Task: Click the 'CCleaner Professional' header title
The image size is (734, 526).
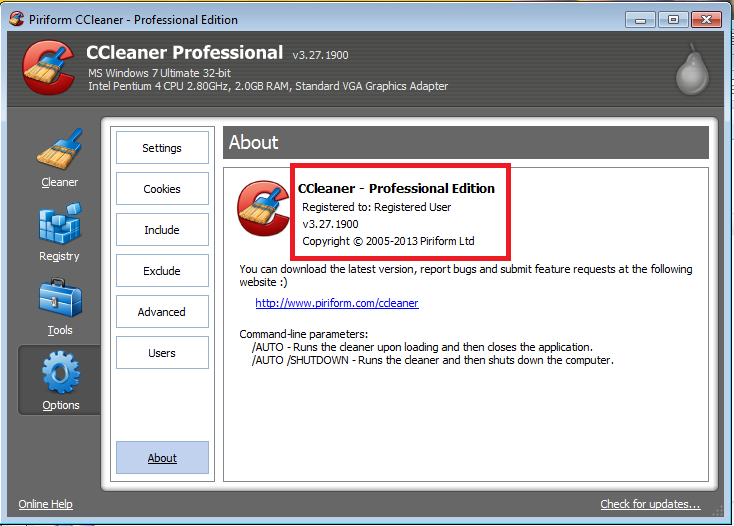Action: pyautogui.click(x=184, y=52)
